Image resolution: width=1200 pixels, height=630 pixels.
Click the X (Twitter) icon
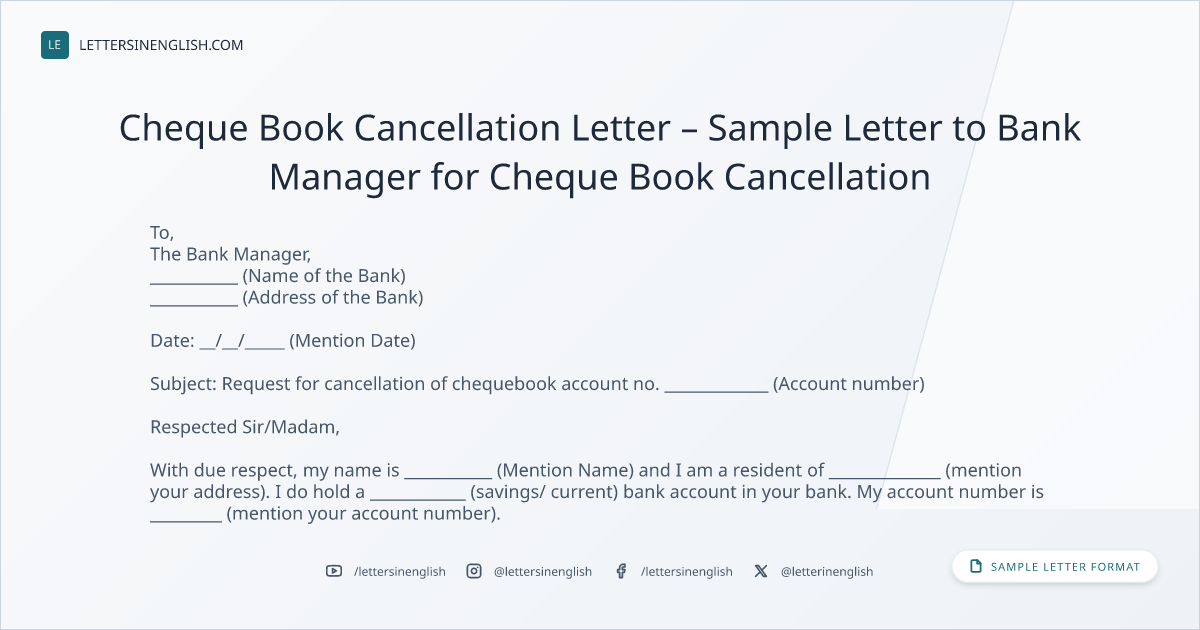coord(761,571)
